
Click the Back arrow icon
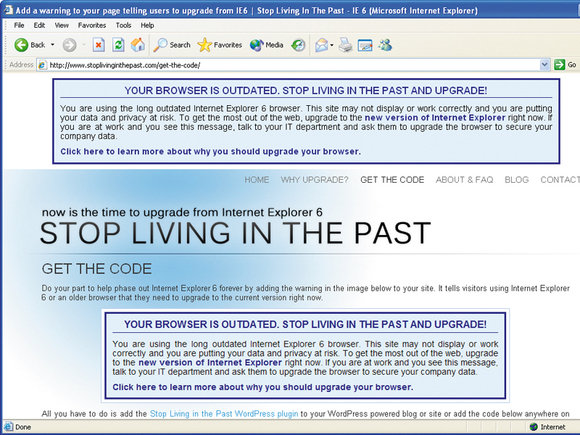click(x=21, y=45)
